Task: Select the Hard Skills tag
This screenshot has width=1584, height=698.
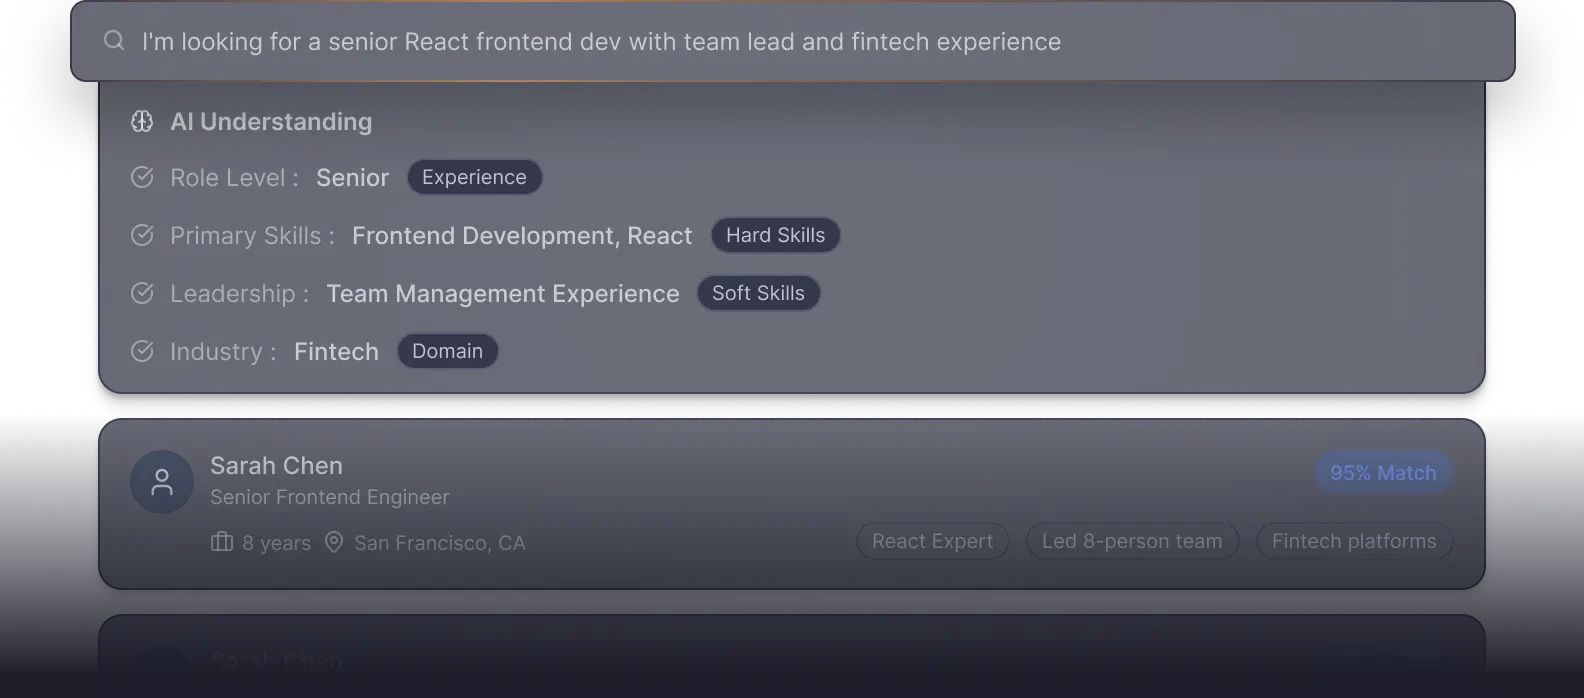Action: pos(775,235)
